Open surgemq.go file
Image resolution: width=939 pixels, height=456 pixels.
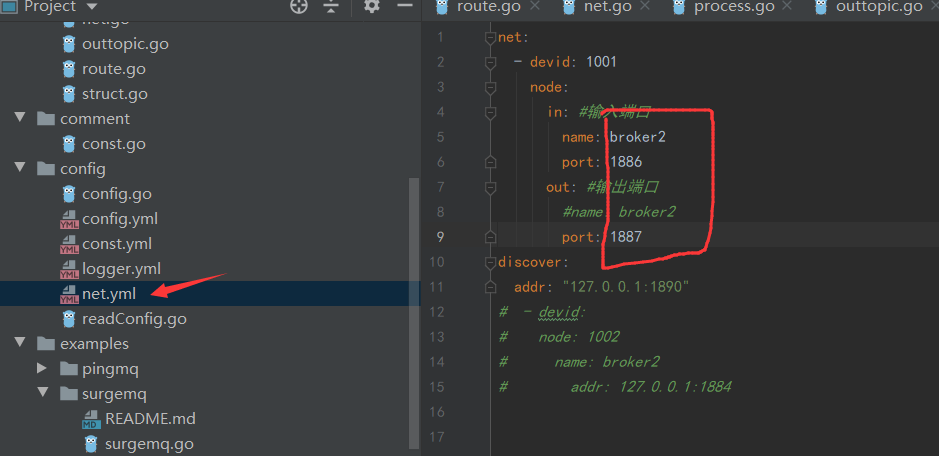149,444
